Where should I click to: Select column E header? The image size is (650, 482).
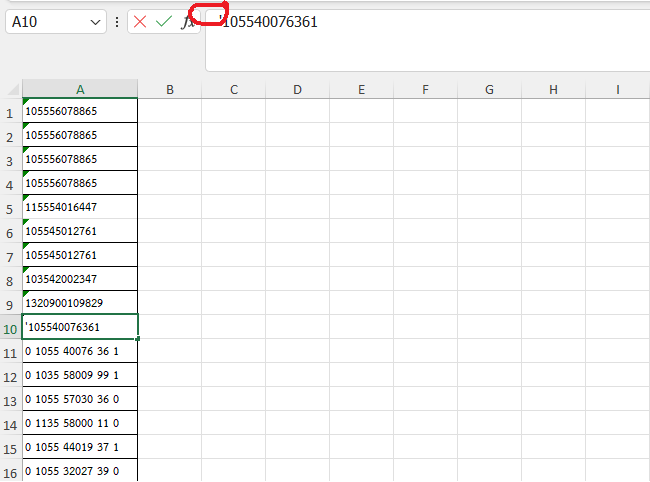(361, 89)
